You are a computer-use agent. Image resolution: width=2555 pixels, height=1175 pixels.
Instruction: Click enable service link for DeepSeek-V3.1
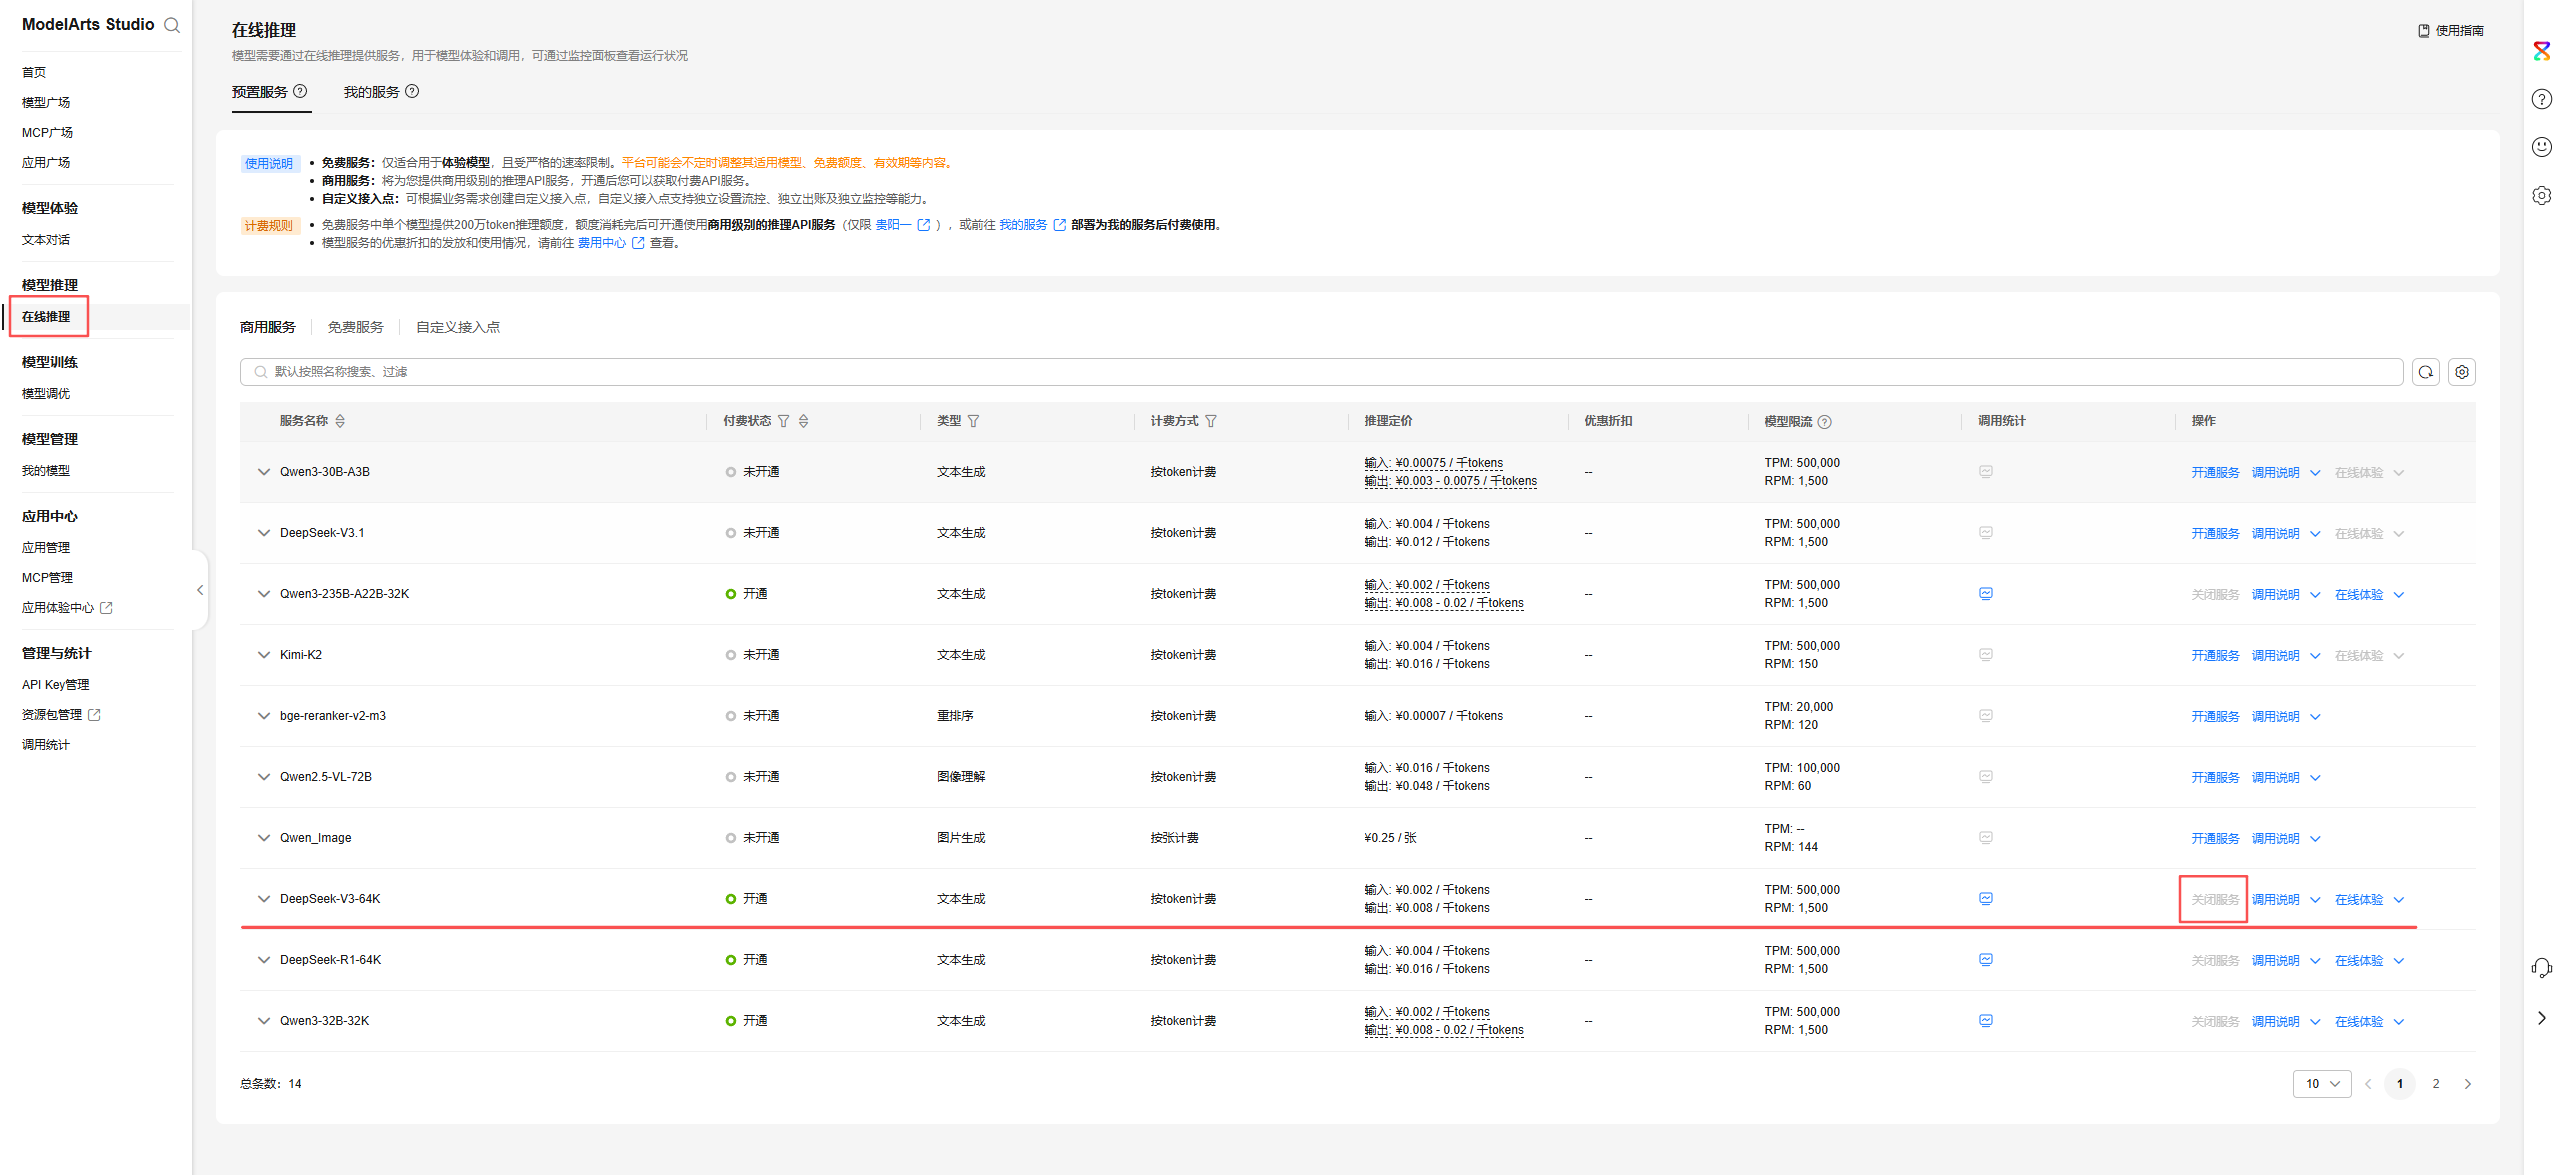(x=2214, y=534)
